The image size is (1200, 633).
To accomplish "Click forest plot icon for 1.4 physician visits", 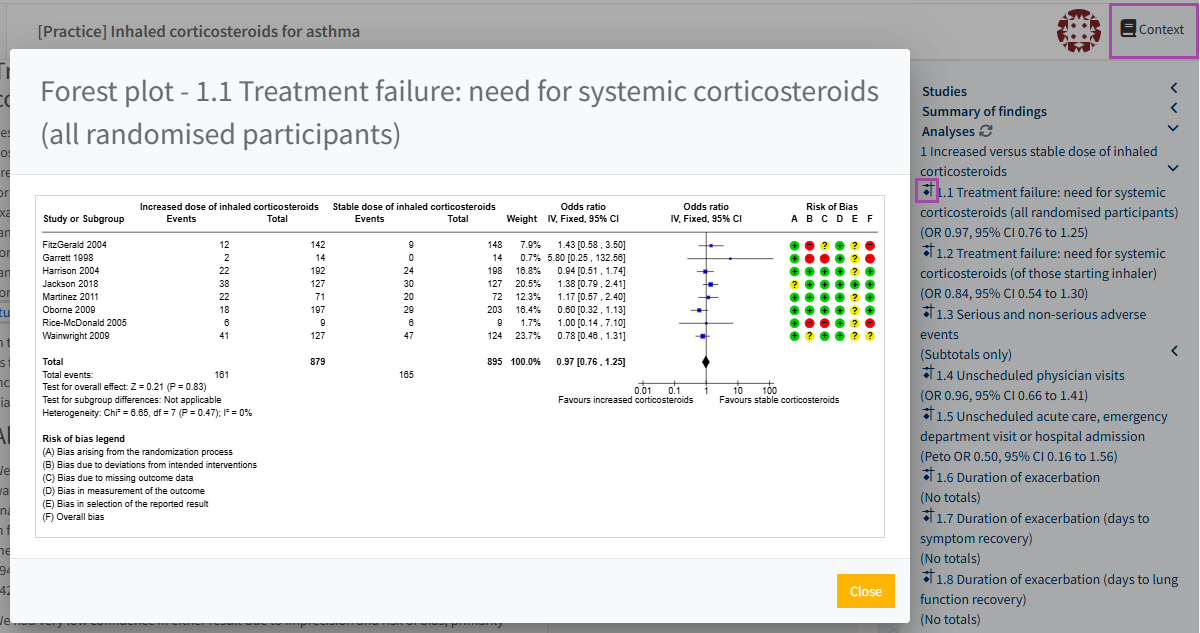I will pos(927,374).
